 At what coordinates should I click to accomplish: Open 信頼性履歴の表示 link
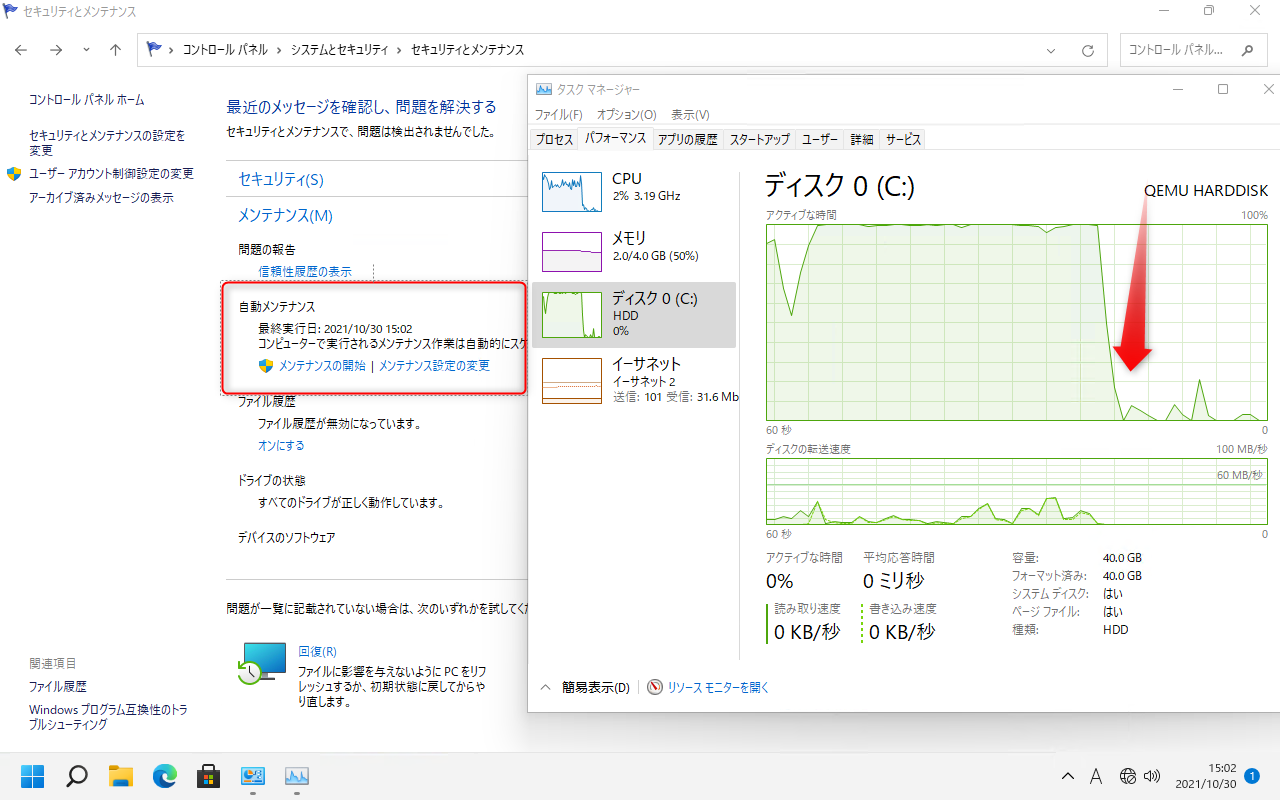(x=305, y=272)
